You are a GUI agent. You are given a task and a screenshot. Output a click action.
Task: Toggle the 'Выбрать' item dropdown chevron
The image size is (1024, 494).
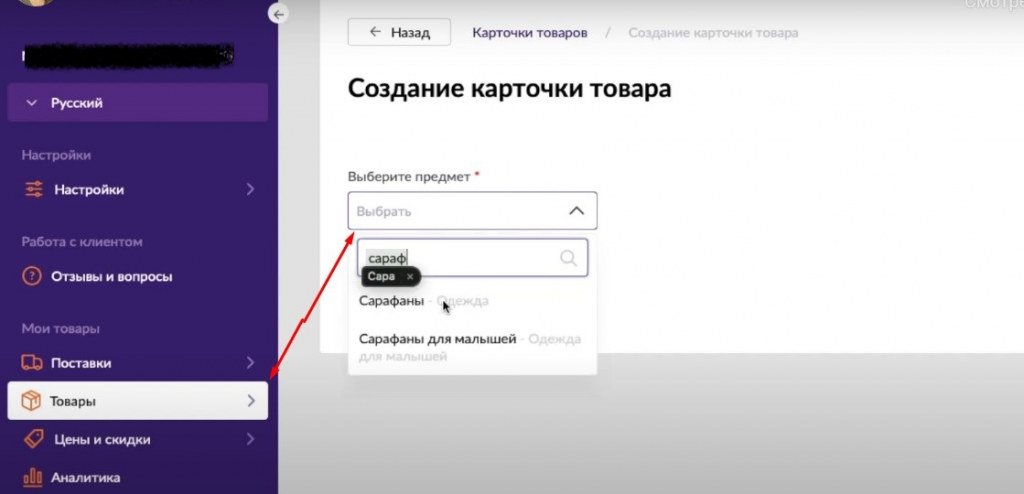[576, 211]
